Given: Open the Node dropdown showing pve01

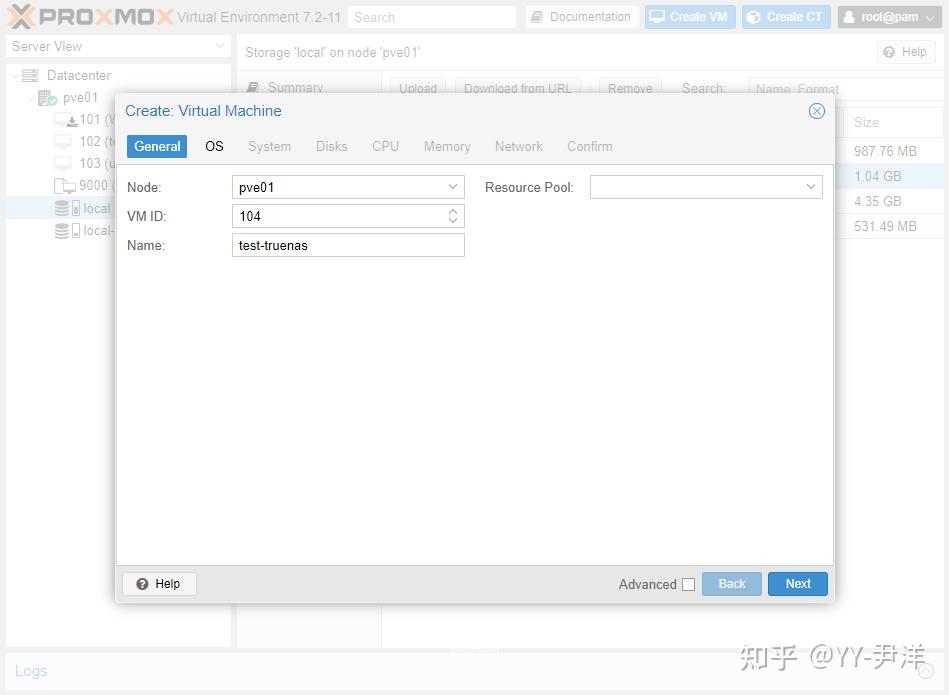Looking at the screenshot, I should [x=453, y=186].
